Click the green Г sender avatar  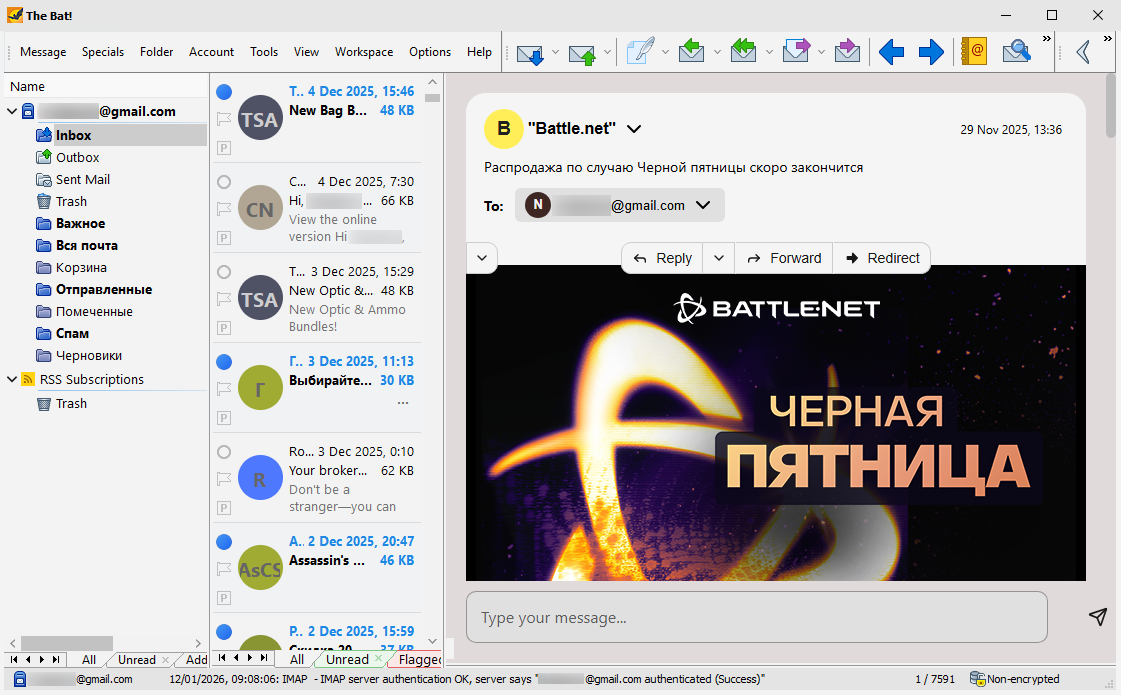click(x=260, y=388)
